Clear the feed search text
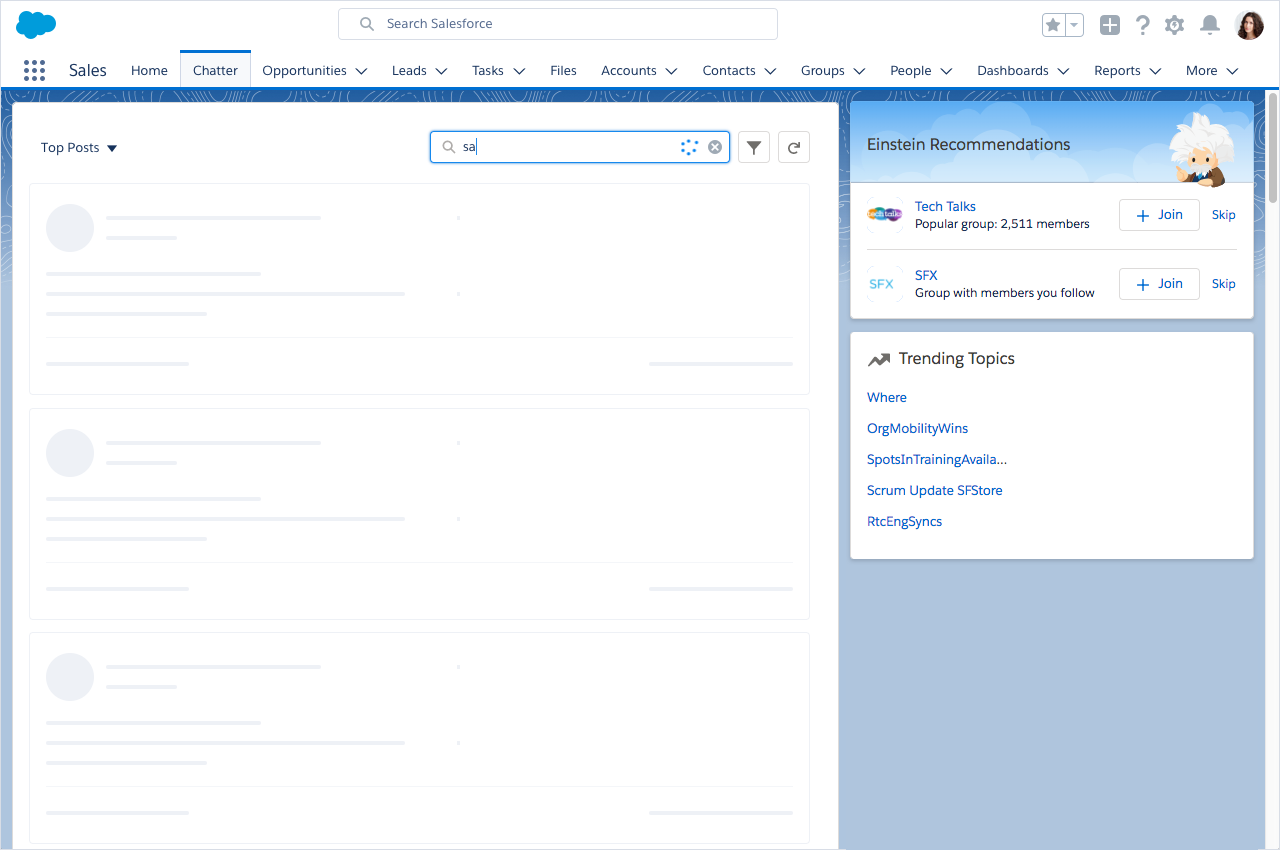Viewport: 1280px width, 850px height. click(715, 147)
